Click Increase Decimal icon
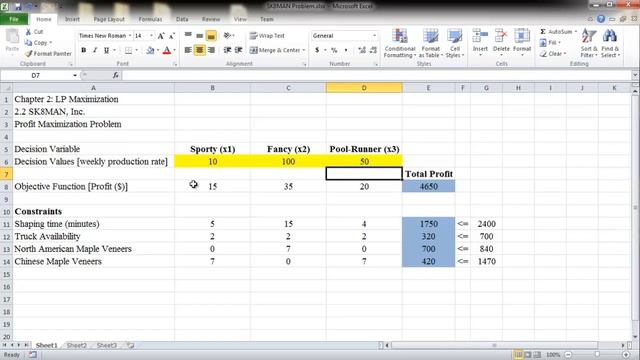Screen dimensions: 640x360 point(362,50)
